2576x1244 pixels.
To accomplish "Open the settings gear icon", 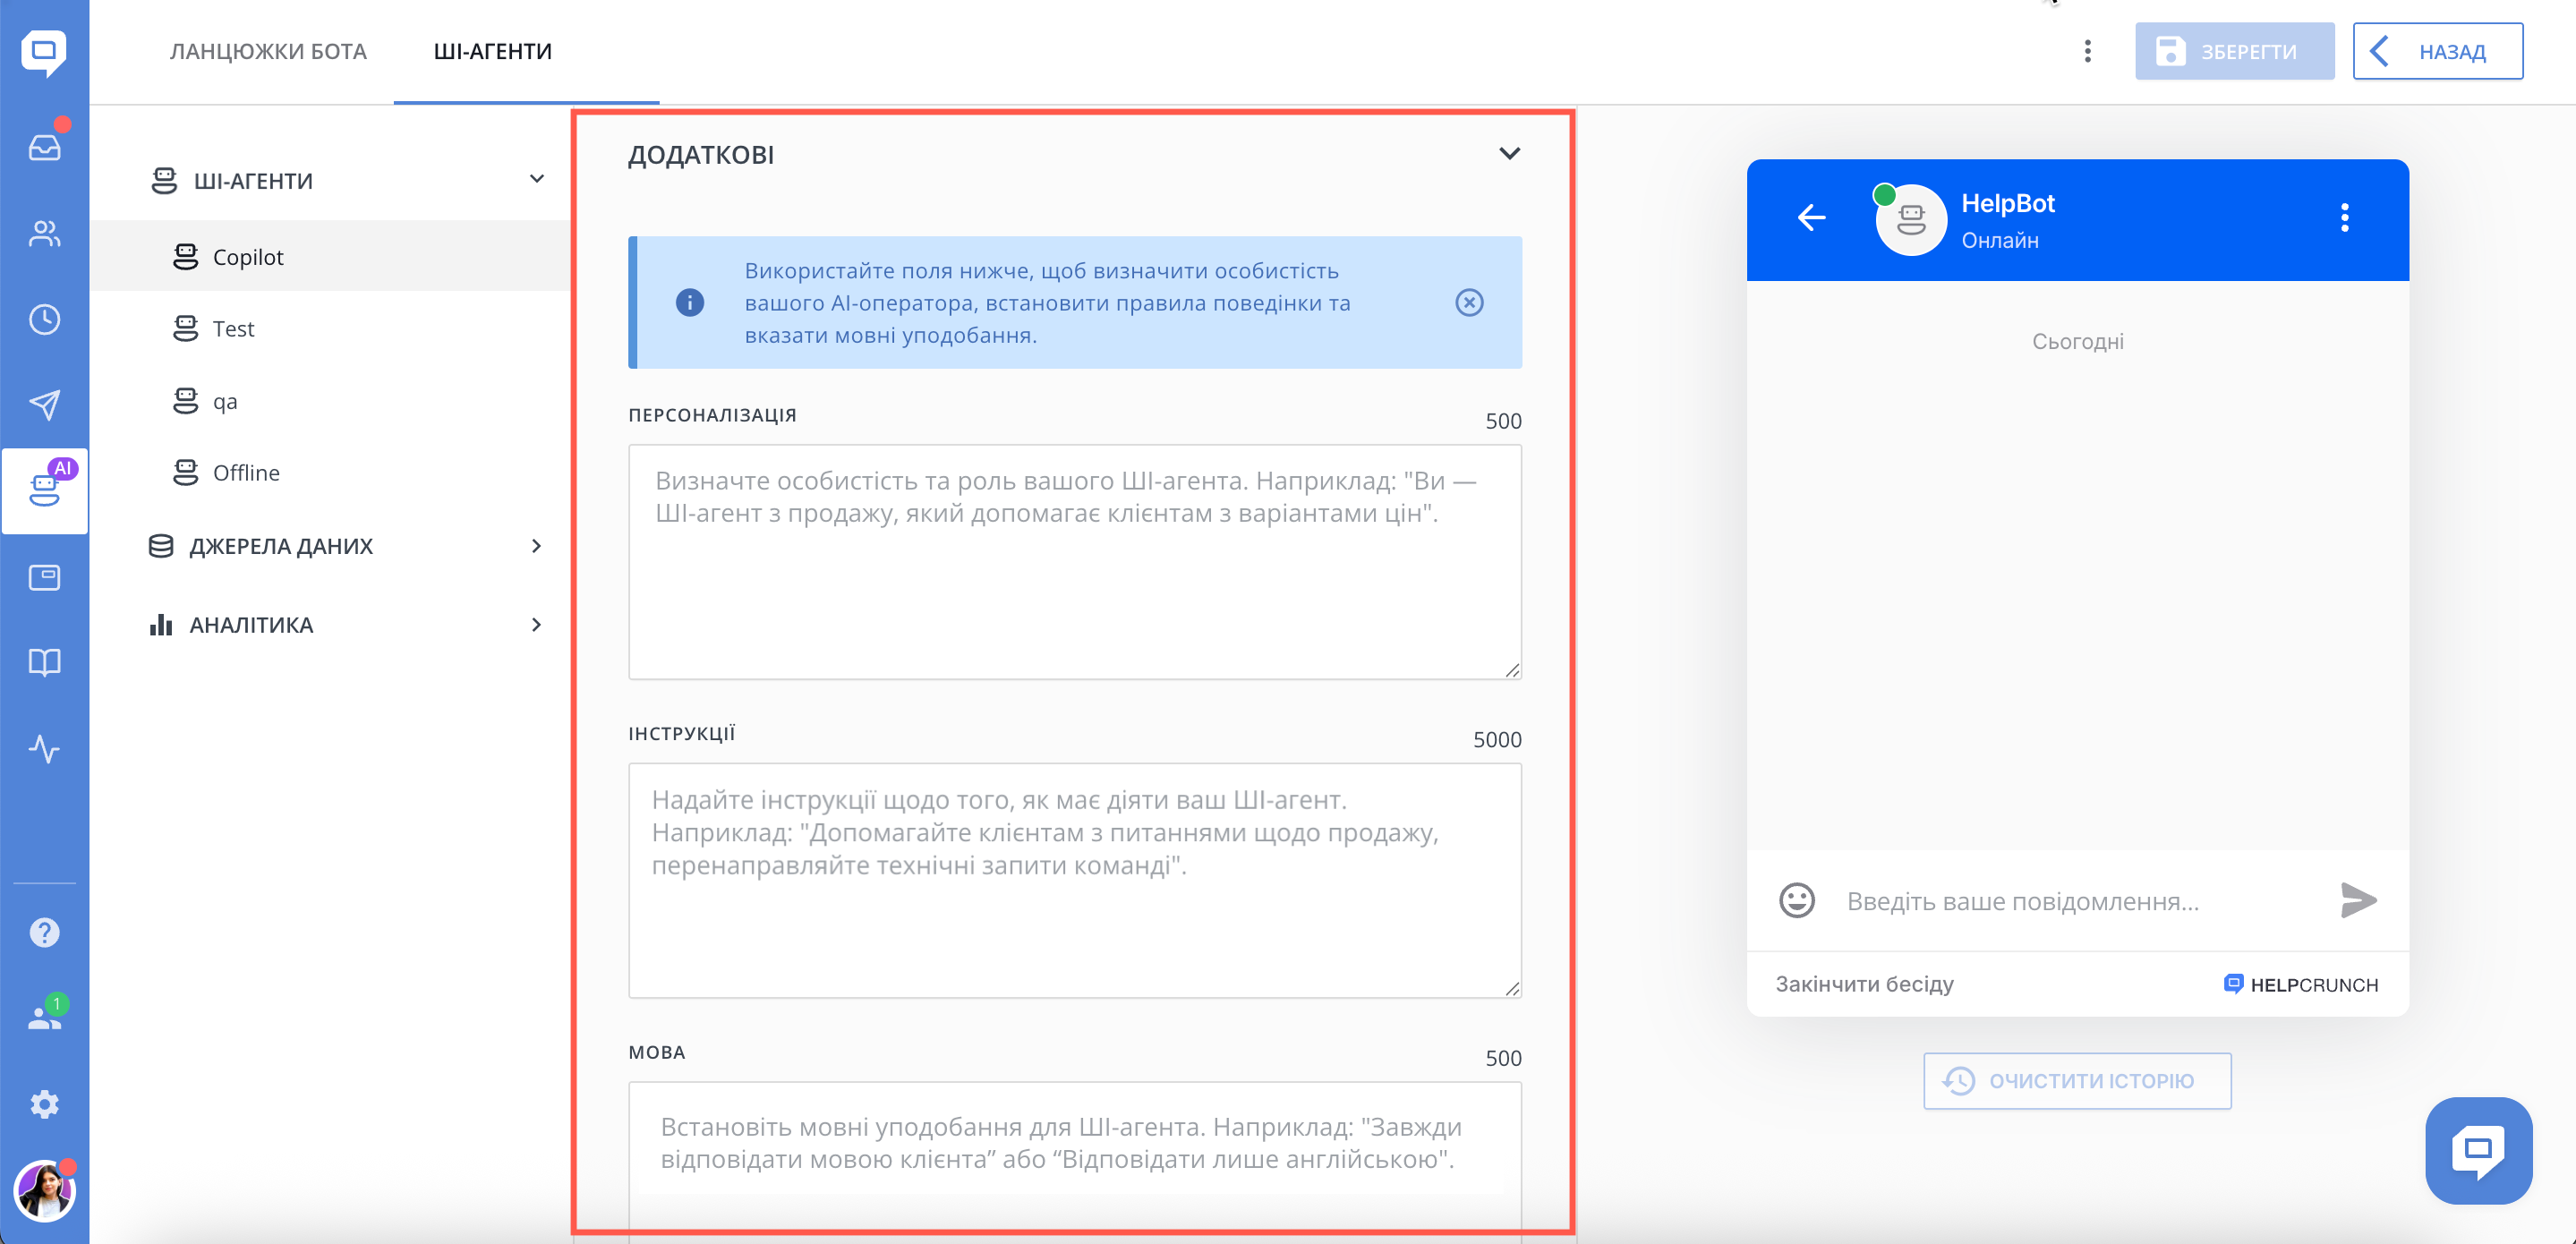I will [44, 1104].
